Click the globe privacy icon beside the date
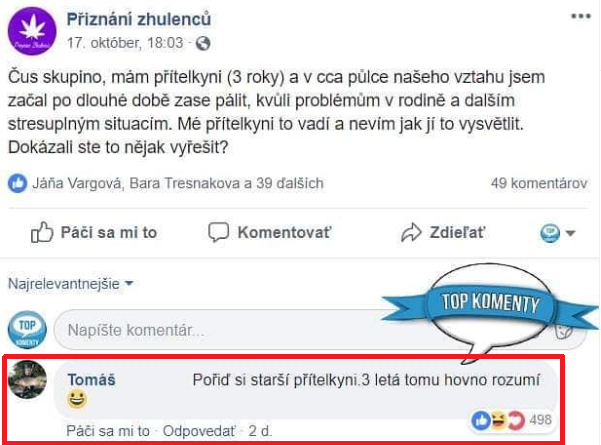 204,44
